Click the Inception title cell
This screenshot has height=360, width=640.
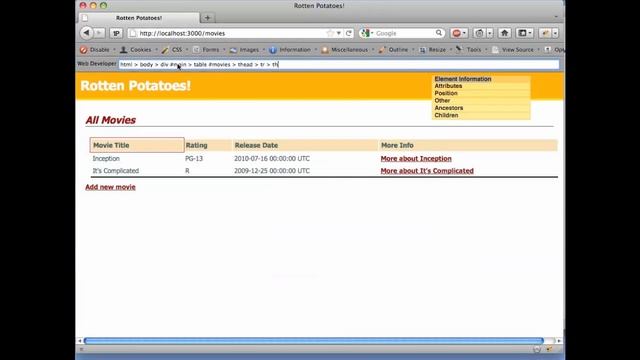[106, 158]
